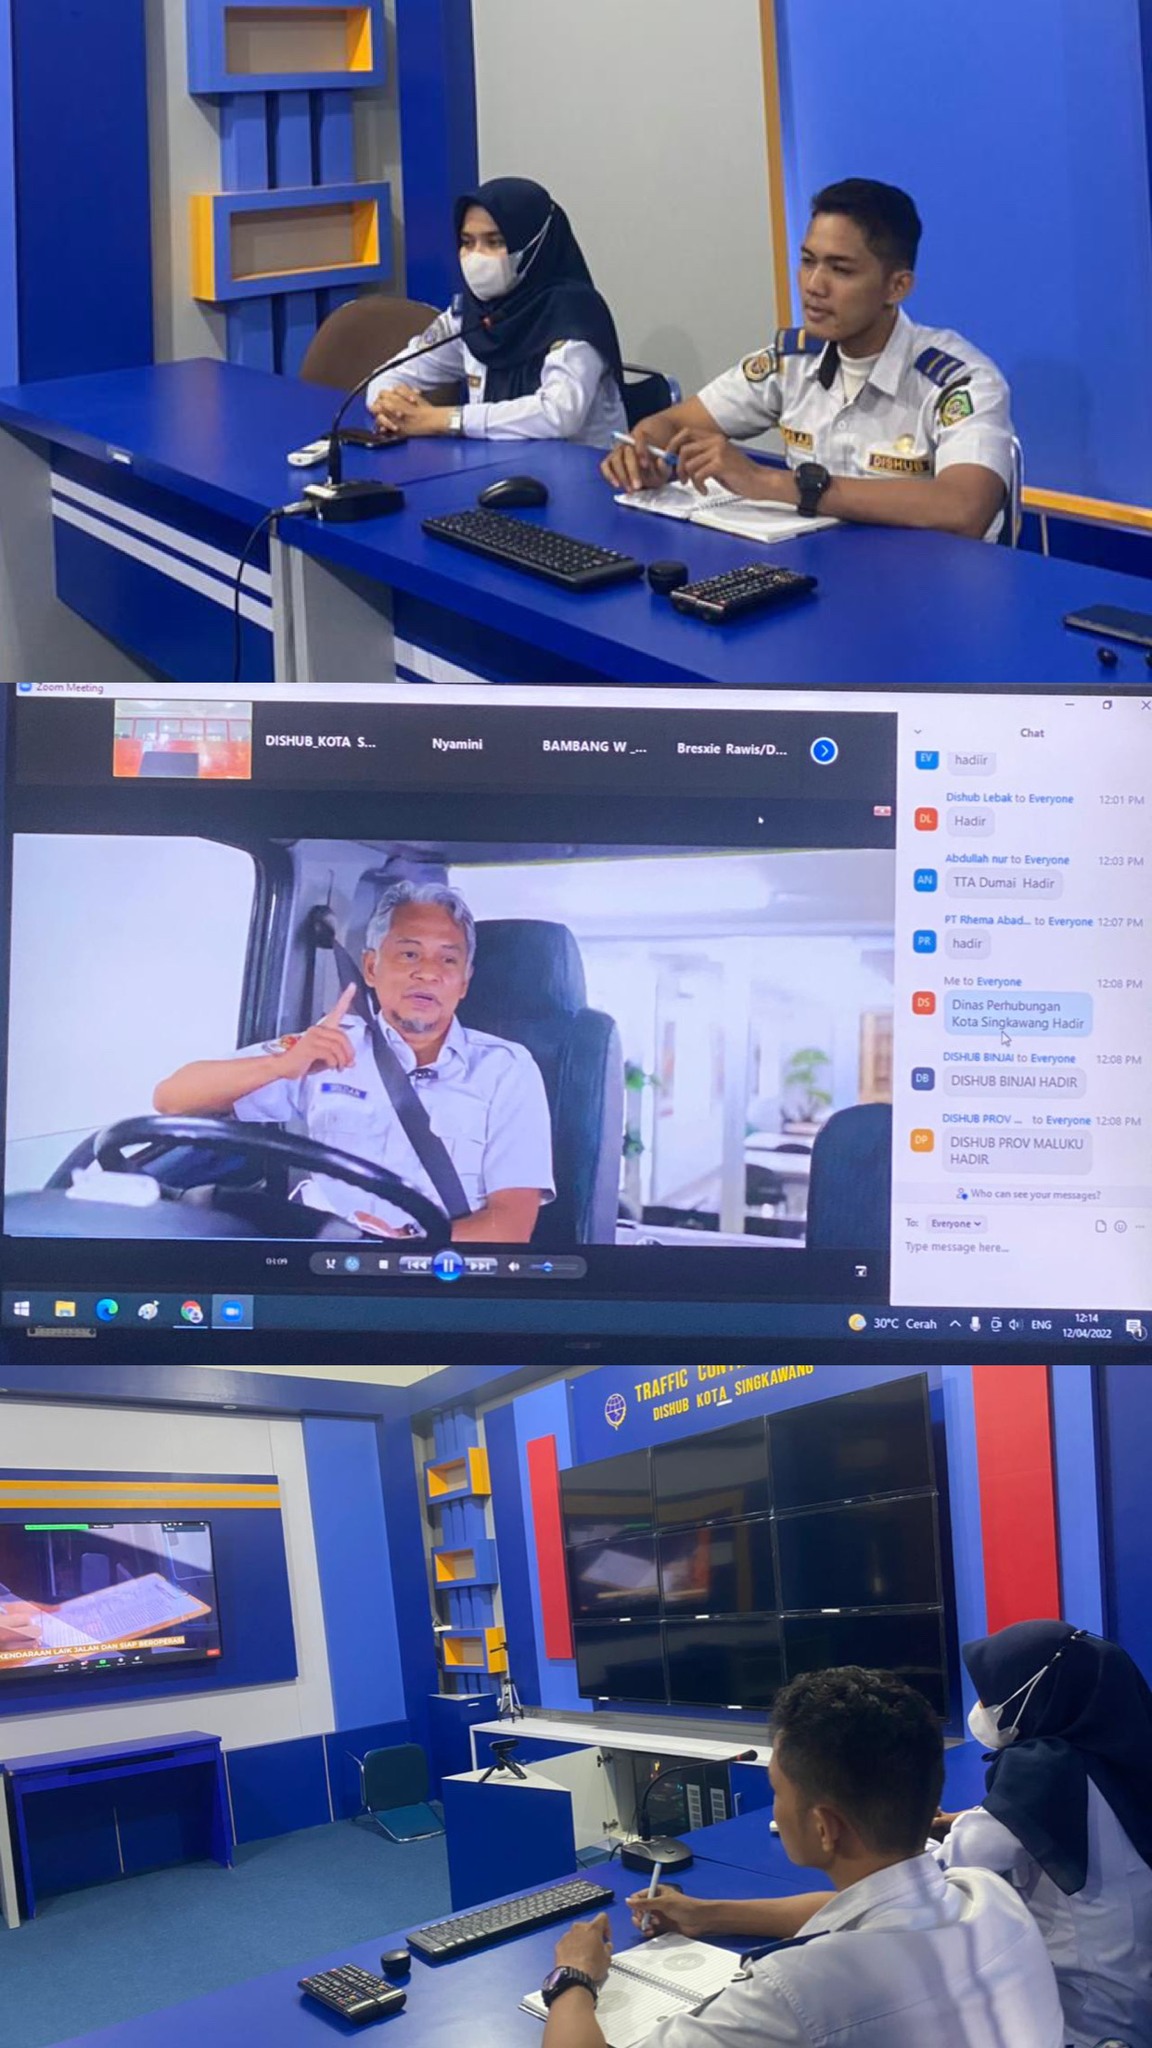
Task: Show next participants with blue arrow button
Action: pos(824,751)
